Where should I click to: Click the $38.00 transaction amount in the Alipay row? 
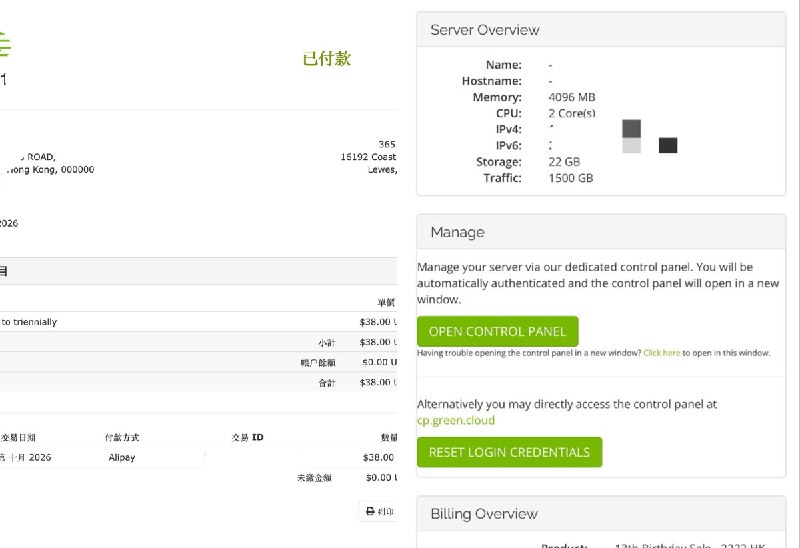(x=378, y=458)
